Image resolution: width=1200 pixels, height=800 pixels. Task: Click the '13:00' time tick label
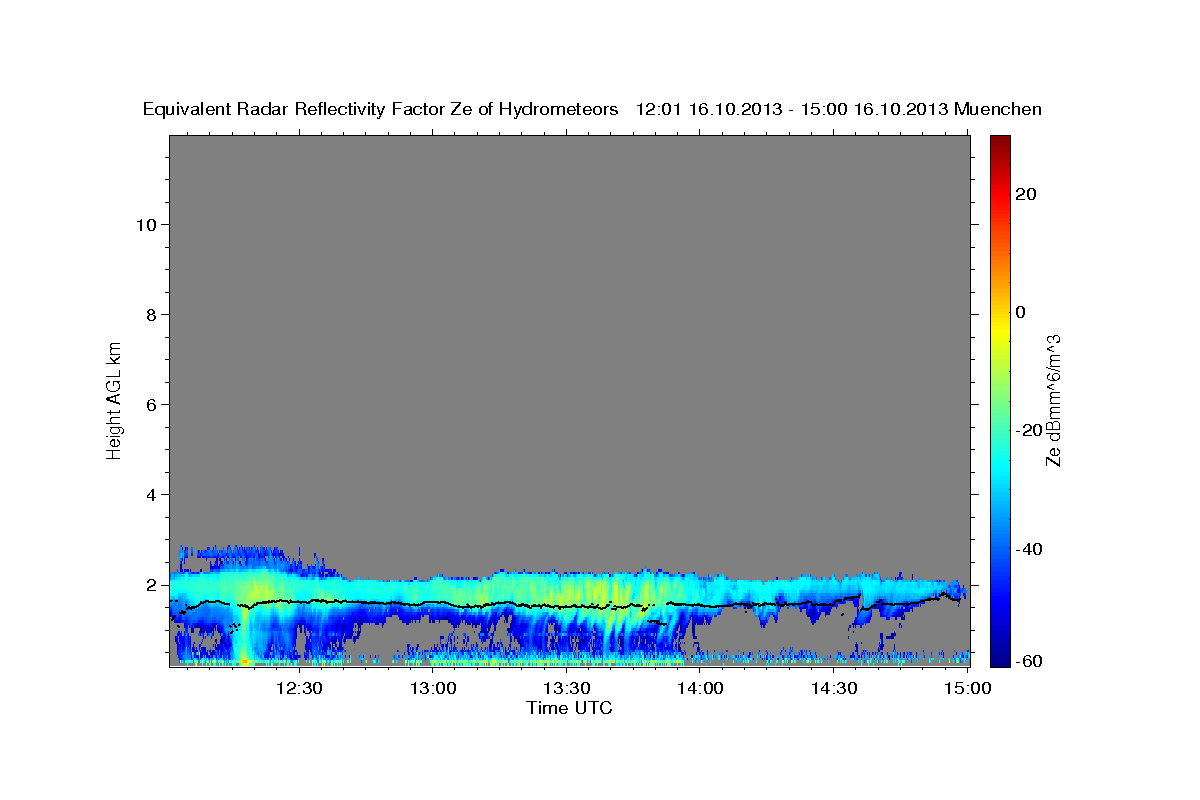coord(433,688)
